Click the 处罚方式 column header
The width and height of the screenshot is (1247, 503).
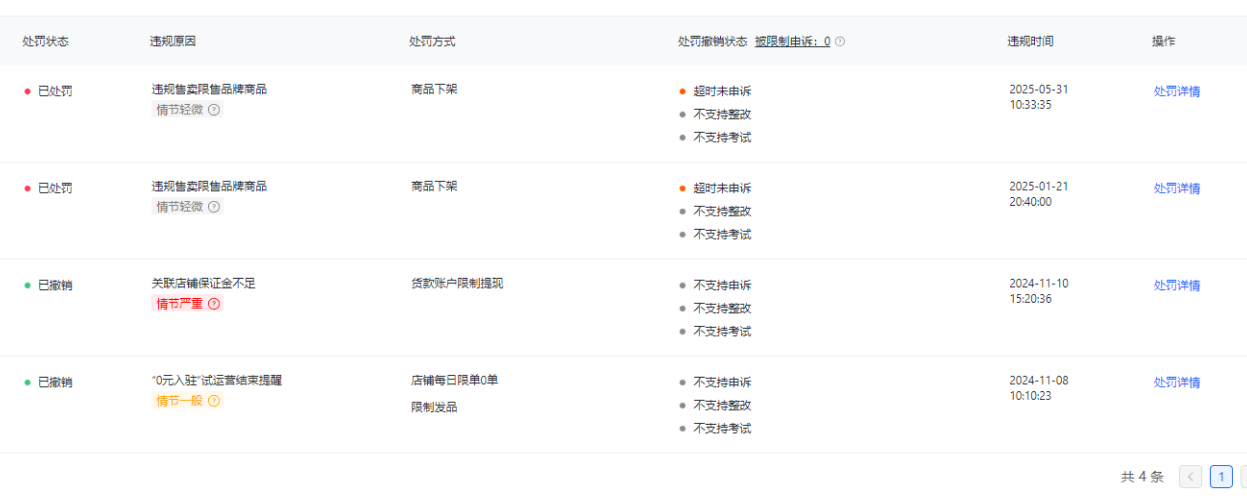(x=432, y=42)
